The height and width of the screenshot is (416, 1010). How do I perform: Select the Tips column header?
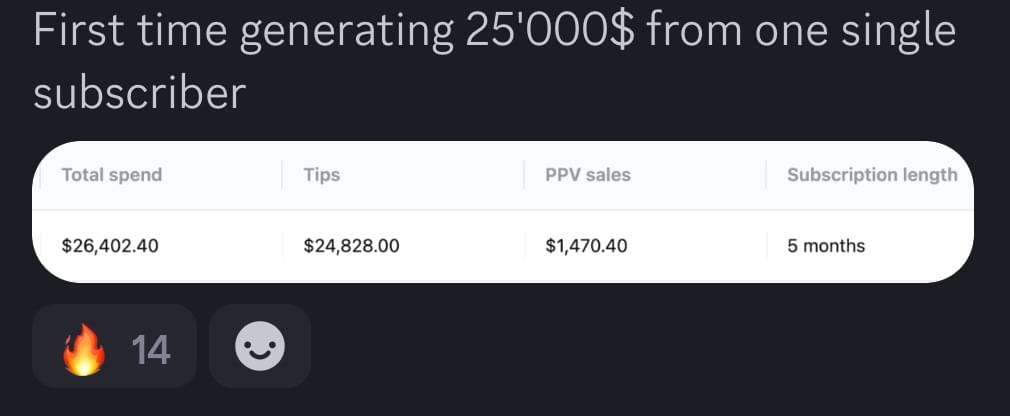[x=322, y=175]
